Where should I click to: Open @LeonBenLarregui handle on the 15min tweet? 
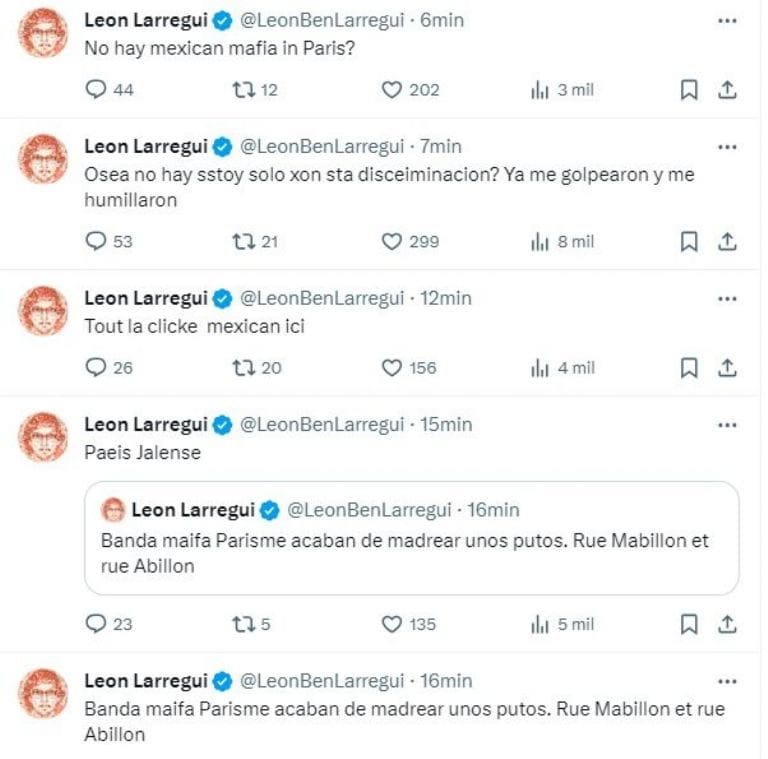coord(322,424)
